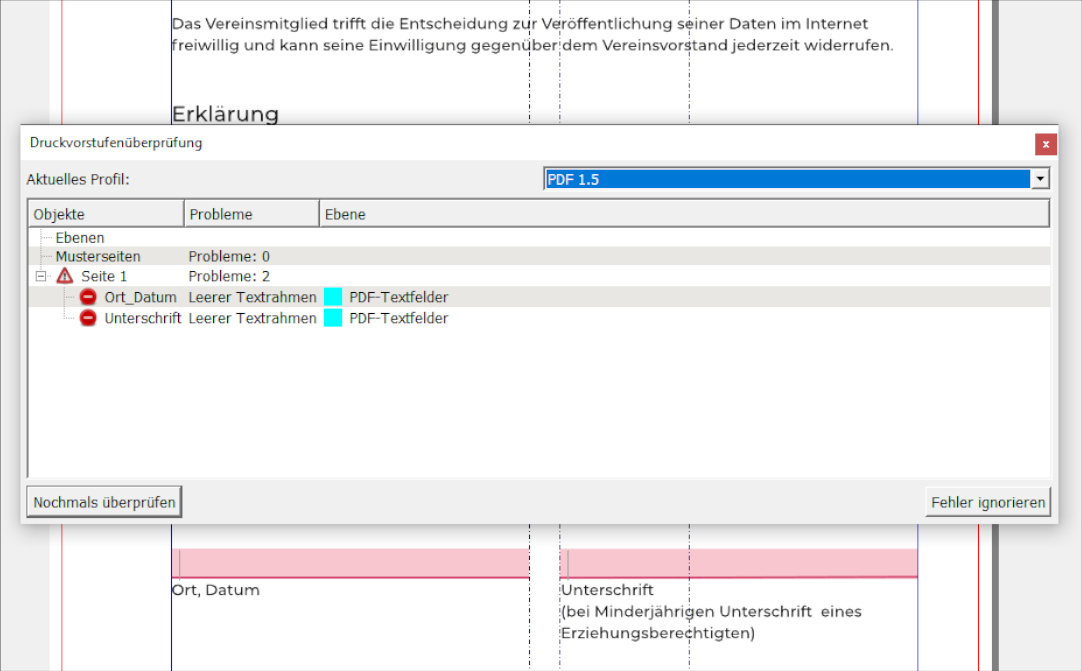
Task: Click the Probleme column header
Action: [x=251, y=214]
